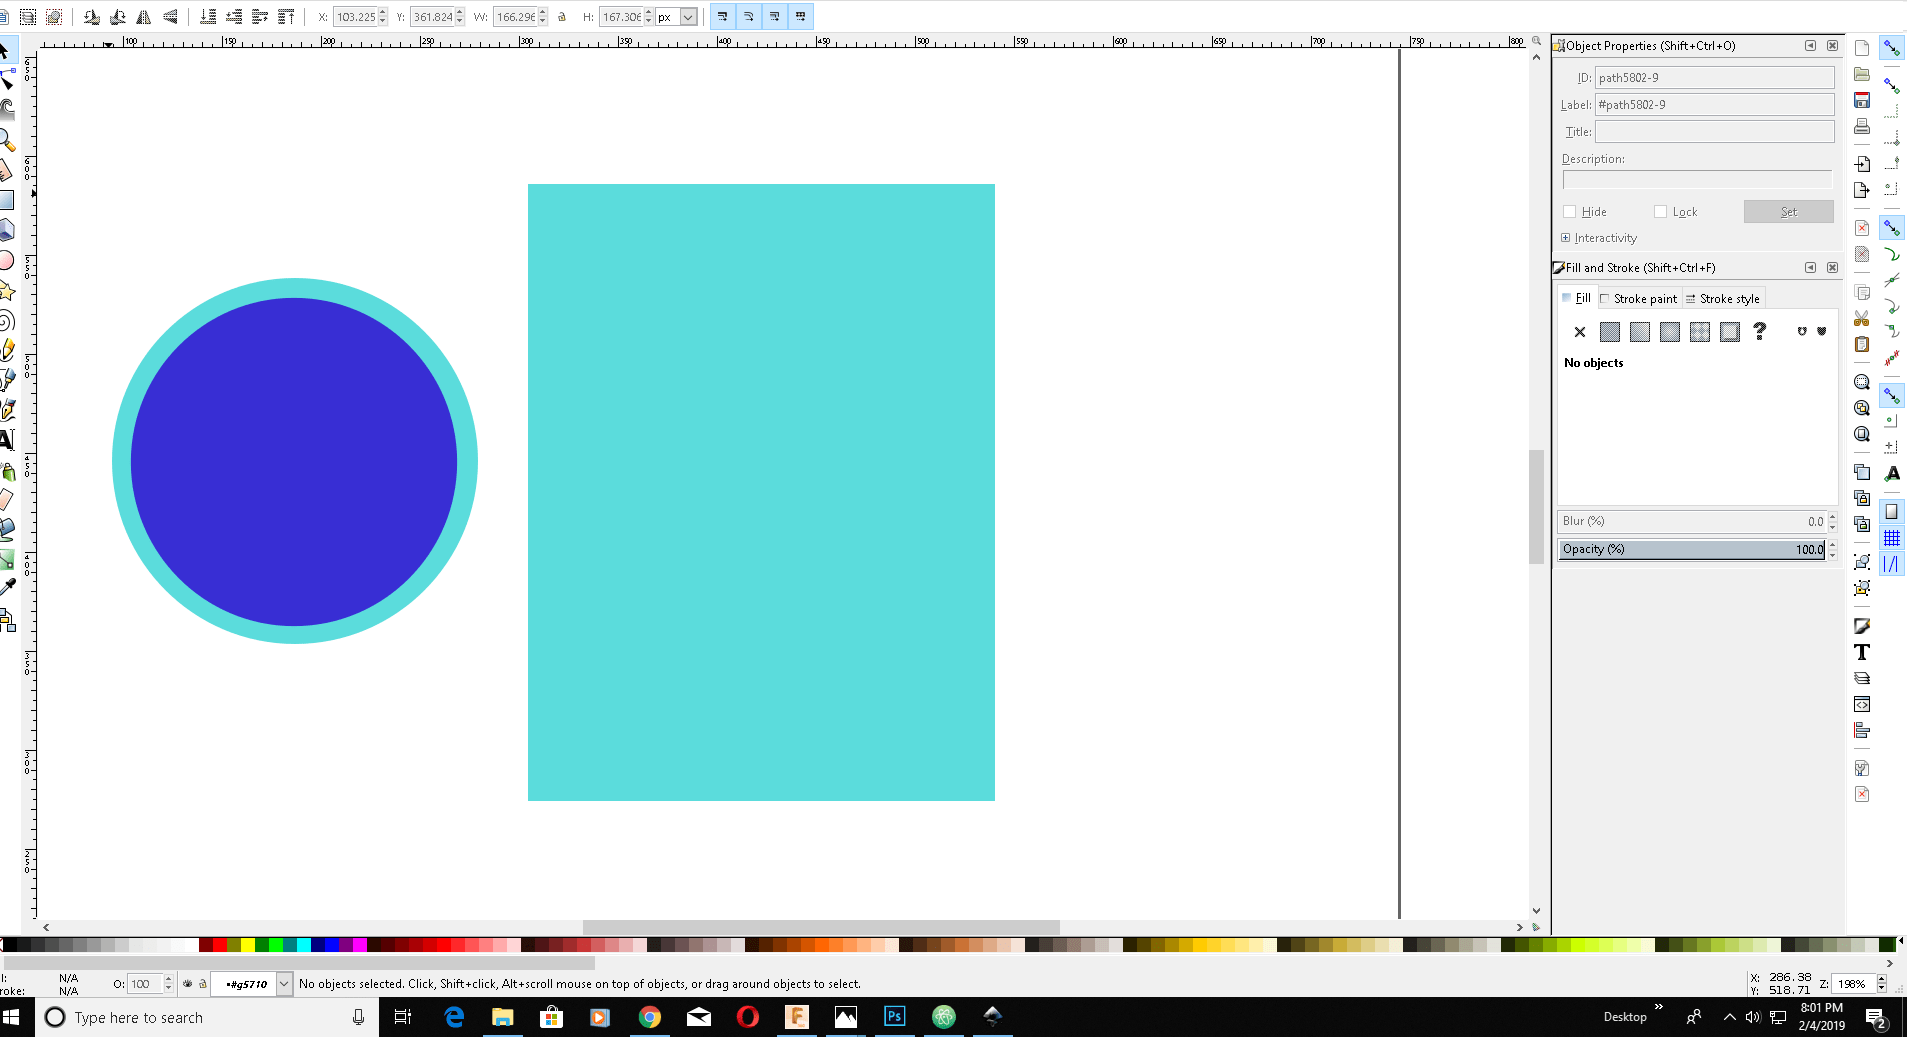Select the Ellipse tool
This screenshot has height=1037, width=1907.
[x=8, y=261]
